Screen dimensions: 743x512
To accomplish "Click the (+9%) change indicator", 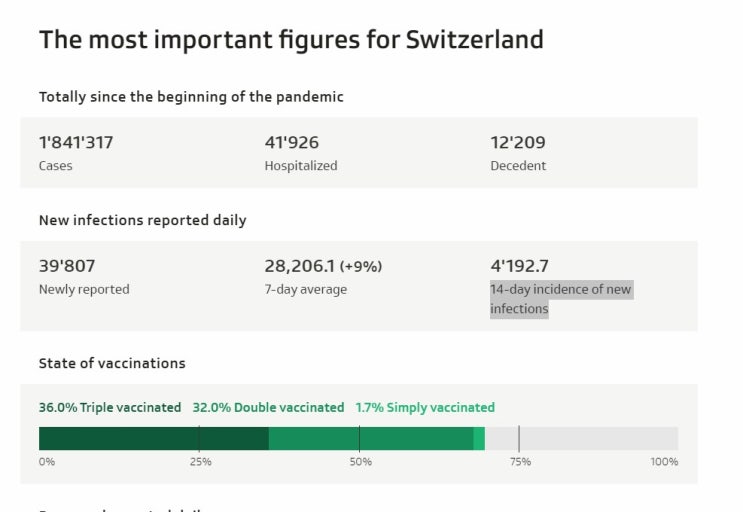I will (361, 266).
